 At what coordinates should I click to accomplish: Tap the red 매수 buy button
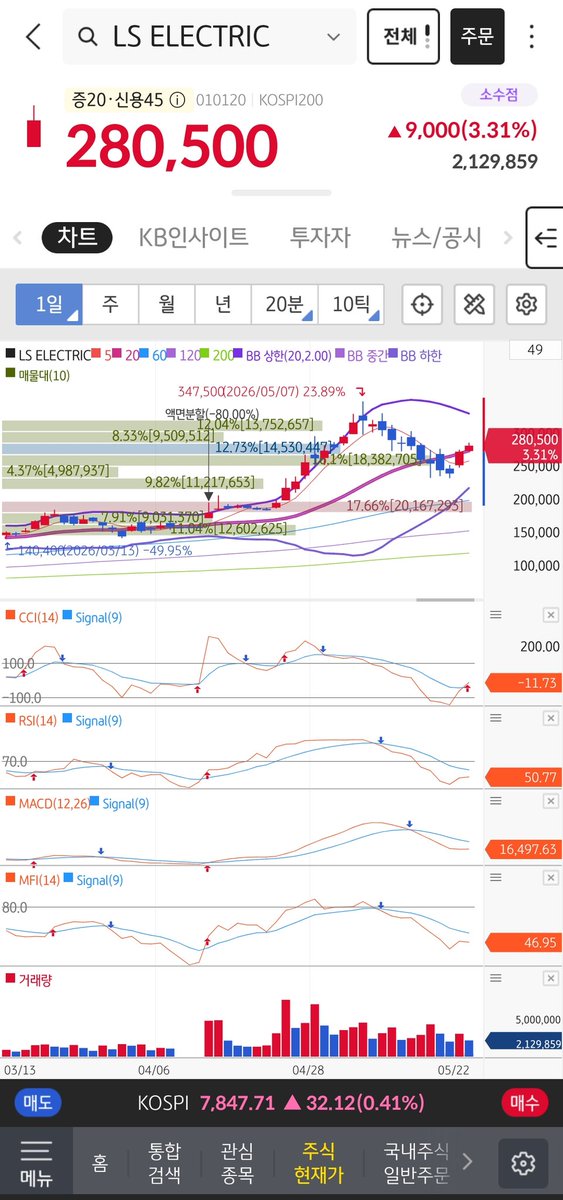524,1103
